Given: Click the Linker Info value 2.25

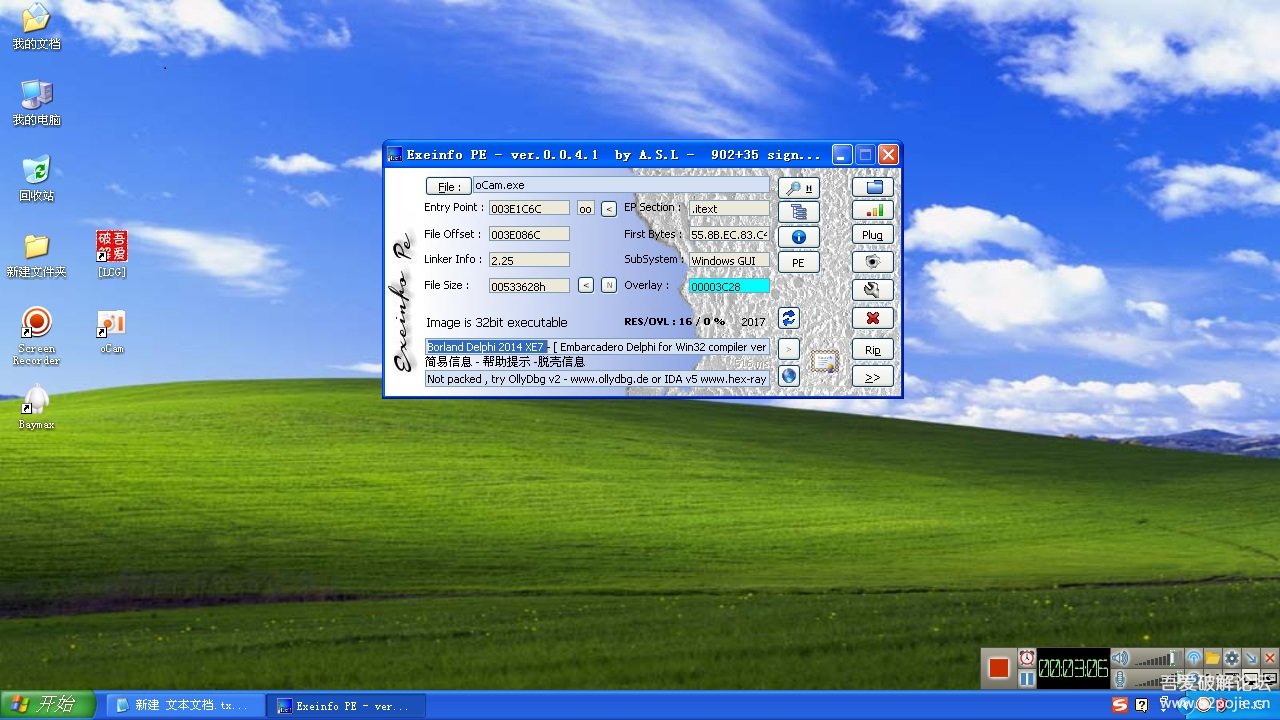Looking at the screenshot, I should coord(529,260).
